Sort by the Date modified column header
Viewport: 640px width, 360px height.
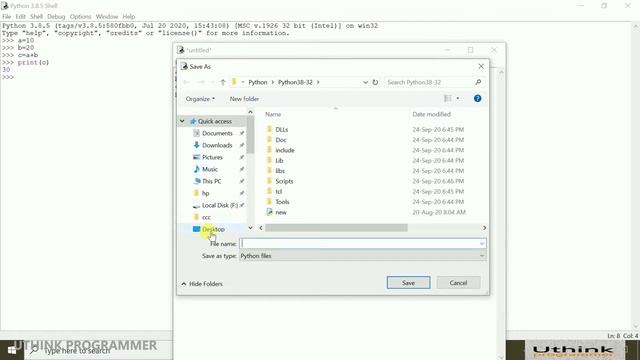pos(431,114)
